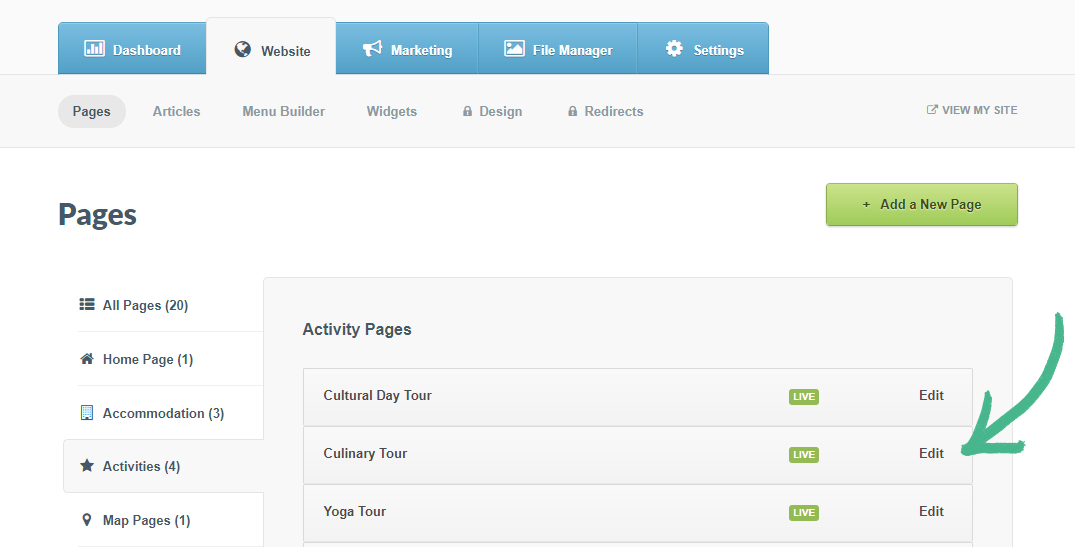This screenshot has height=547, width=1075.
Task: Open the Articles sub-tab
Action: click(176, 111)
